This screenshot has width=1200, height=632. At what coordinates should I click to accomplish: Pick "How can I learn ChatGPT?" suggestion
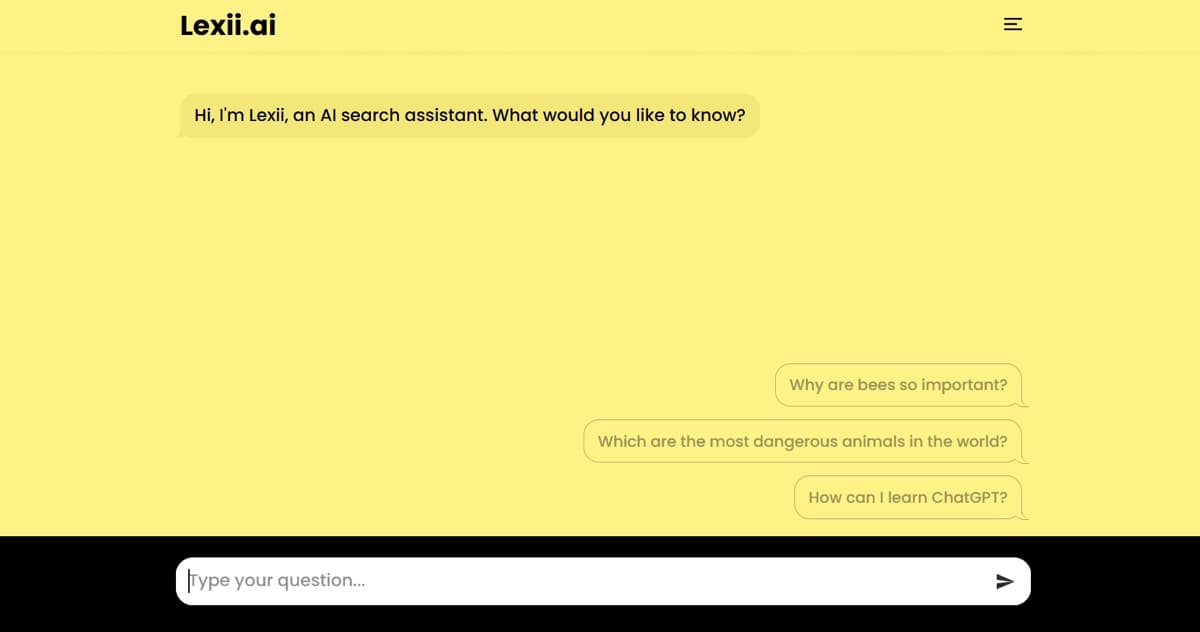pyautogui.click(x=908, y=497)
